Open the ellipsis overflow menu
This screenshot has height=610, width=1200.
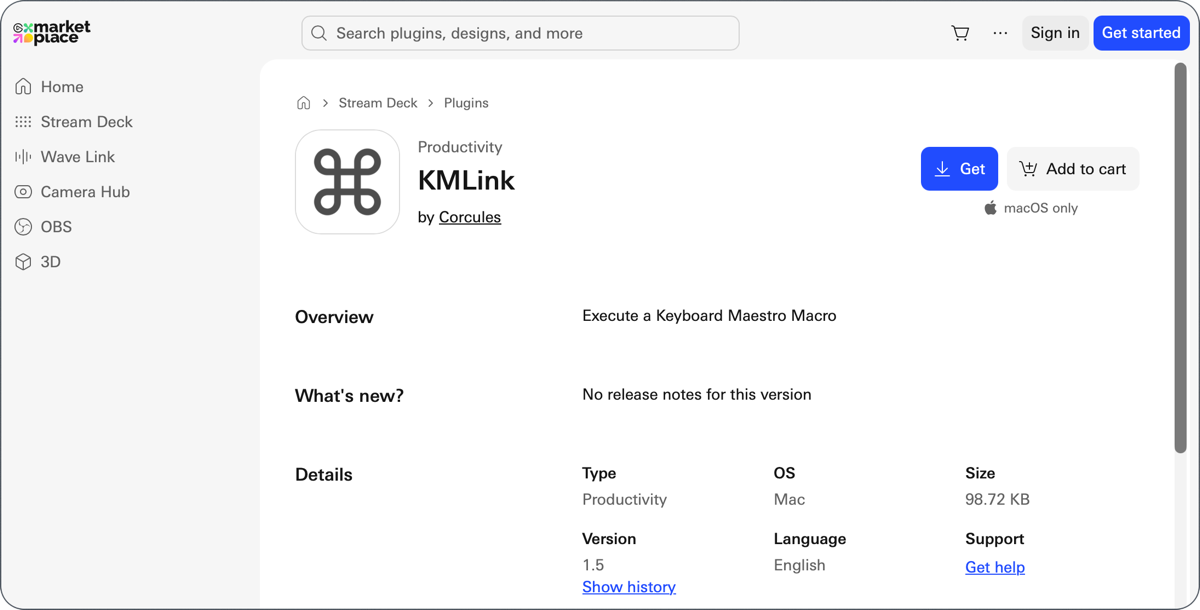1000,32
